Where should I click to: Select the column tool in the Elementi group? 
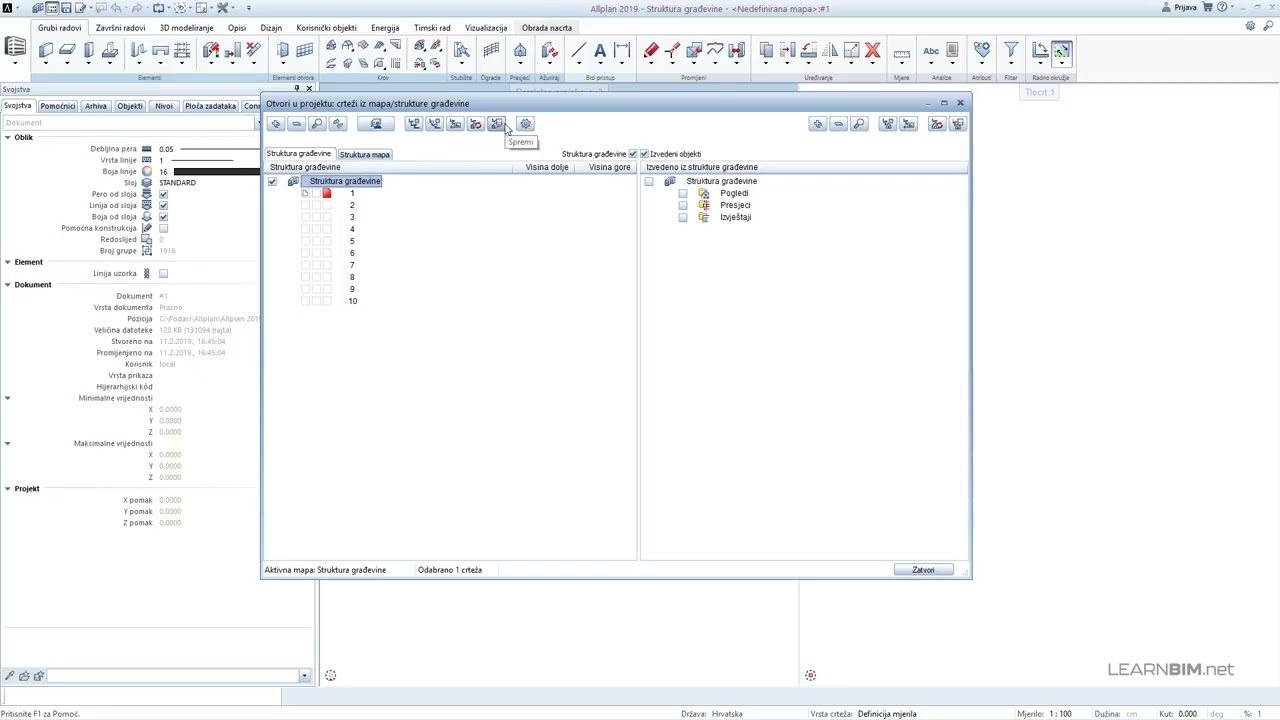pyautogui.click(x=89, y=50)
